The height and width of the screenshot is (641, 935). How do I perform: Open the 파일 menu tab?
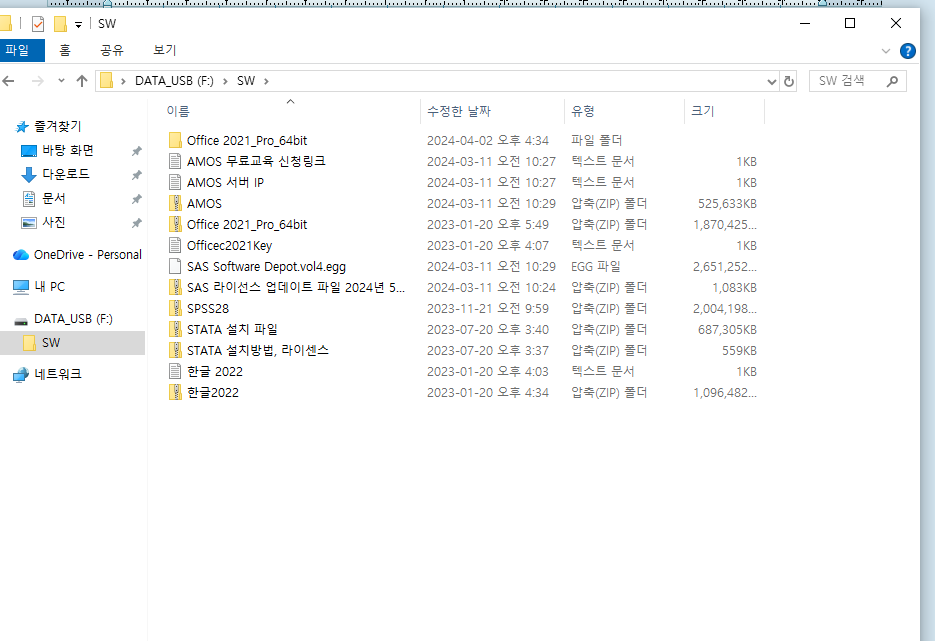18,50
